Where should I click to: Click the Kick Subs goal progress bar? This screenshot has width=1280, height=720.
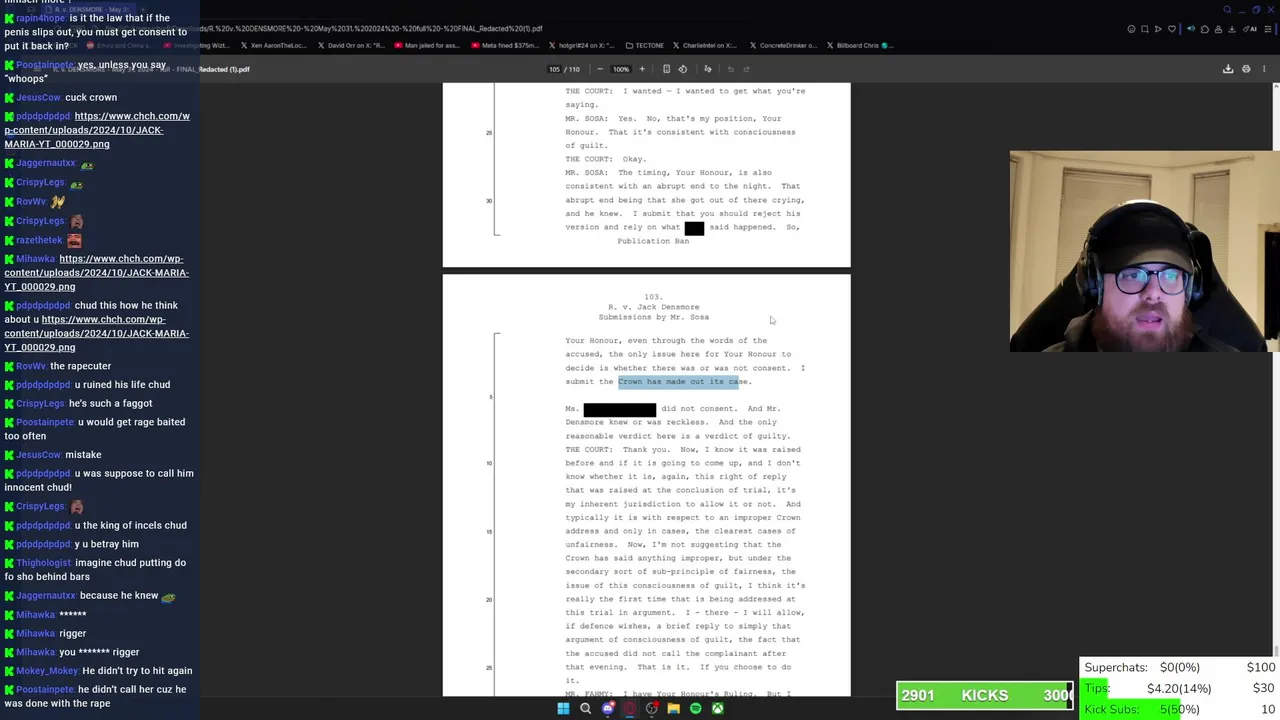[x=1180, y=709]
